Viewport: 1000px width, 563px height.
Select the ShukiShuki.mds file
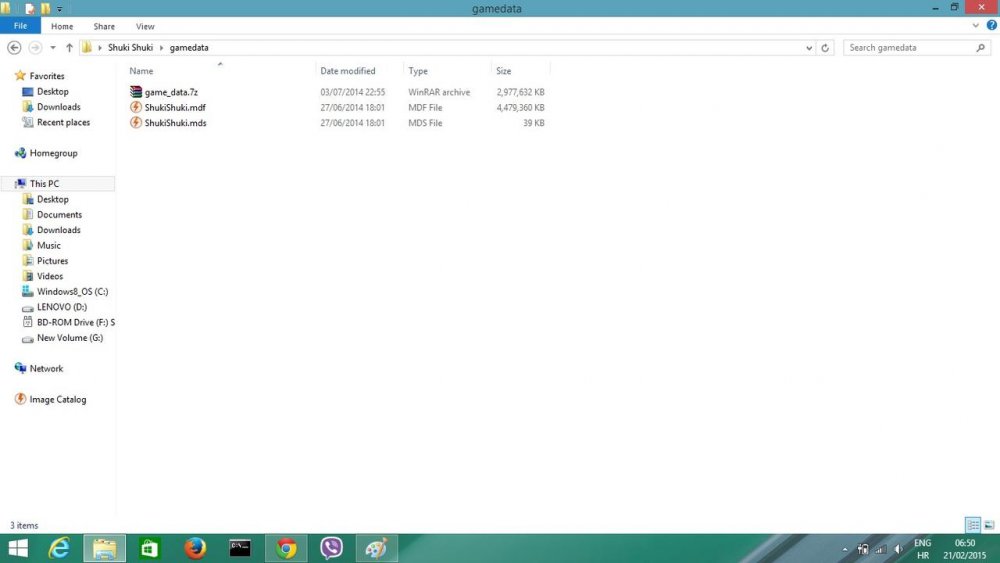(174, 123)
